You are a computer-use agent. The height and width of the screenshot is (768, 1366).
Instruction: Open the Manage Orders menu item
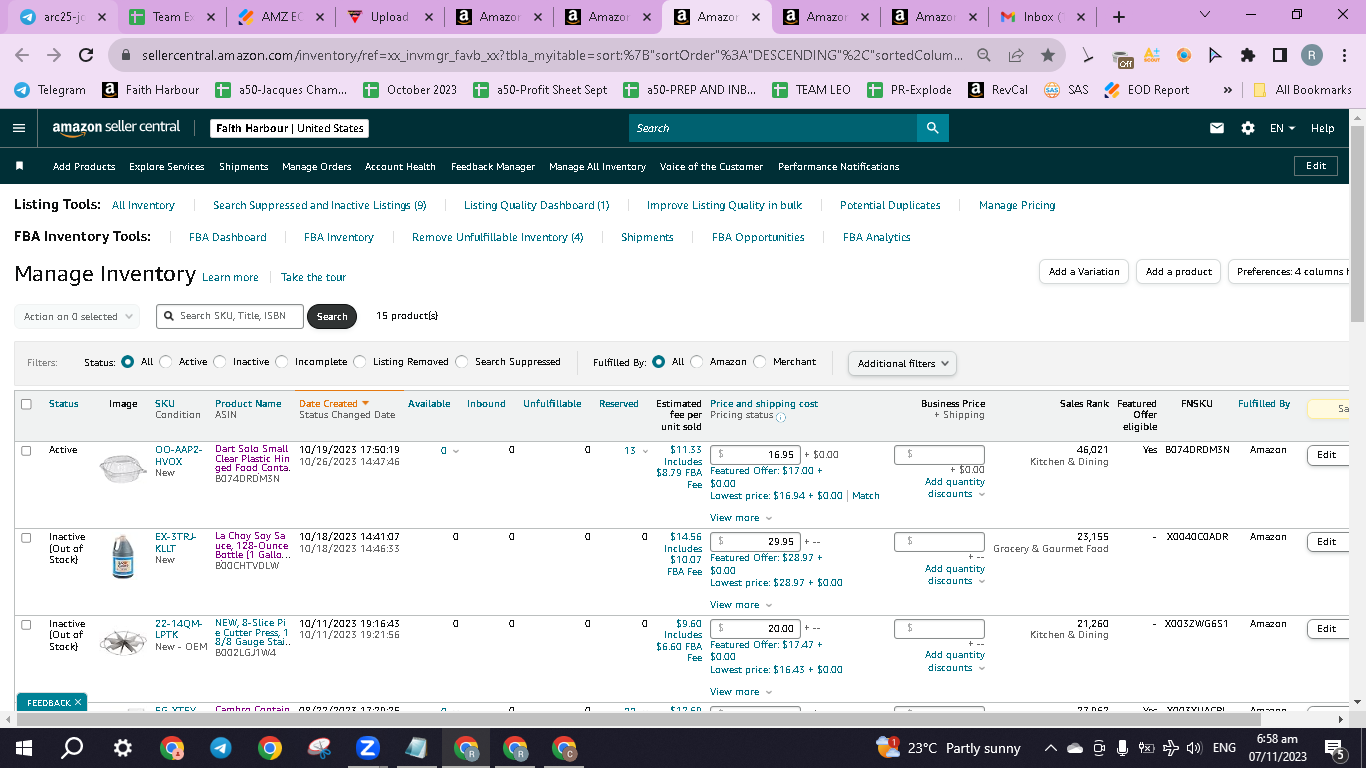click(x=317, y=166)
